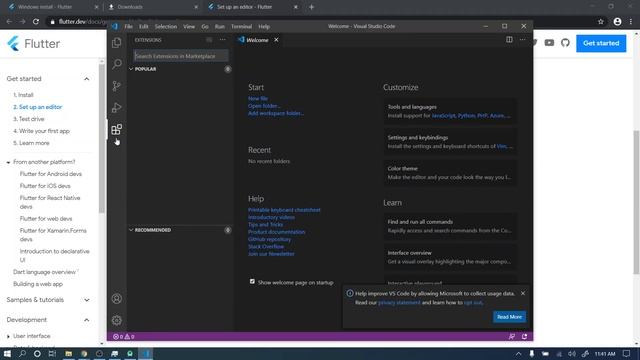Image resolution: width=640 pixels, height=360 pixels.
Task: Bookmark this page with the star icon
Action: pos(601,22)
